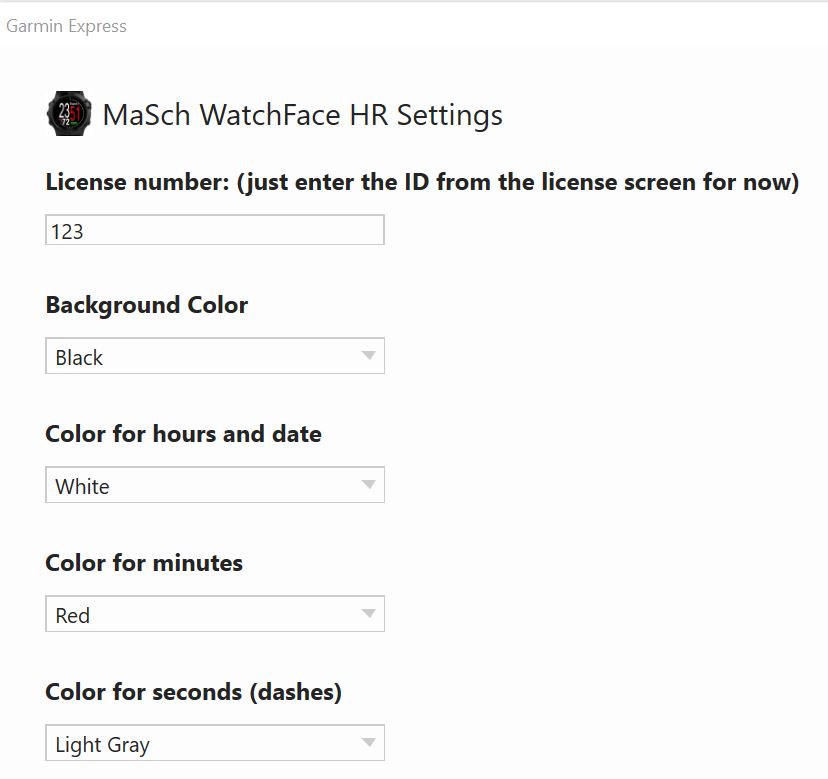Image resolution: width=828 pixels, height=779 pixels.
Task: Click the arrow beside the Light Gray selection
Action: tap(369, 742)
